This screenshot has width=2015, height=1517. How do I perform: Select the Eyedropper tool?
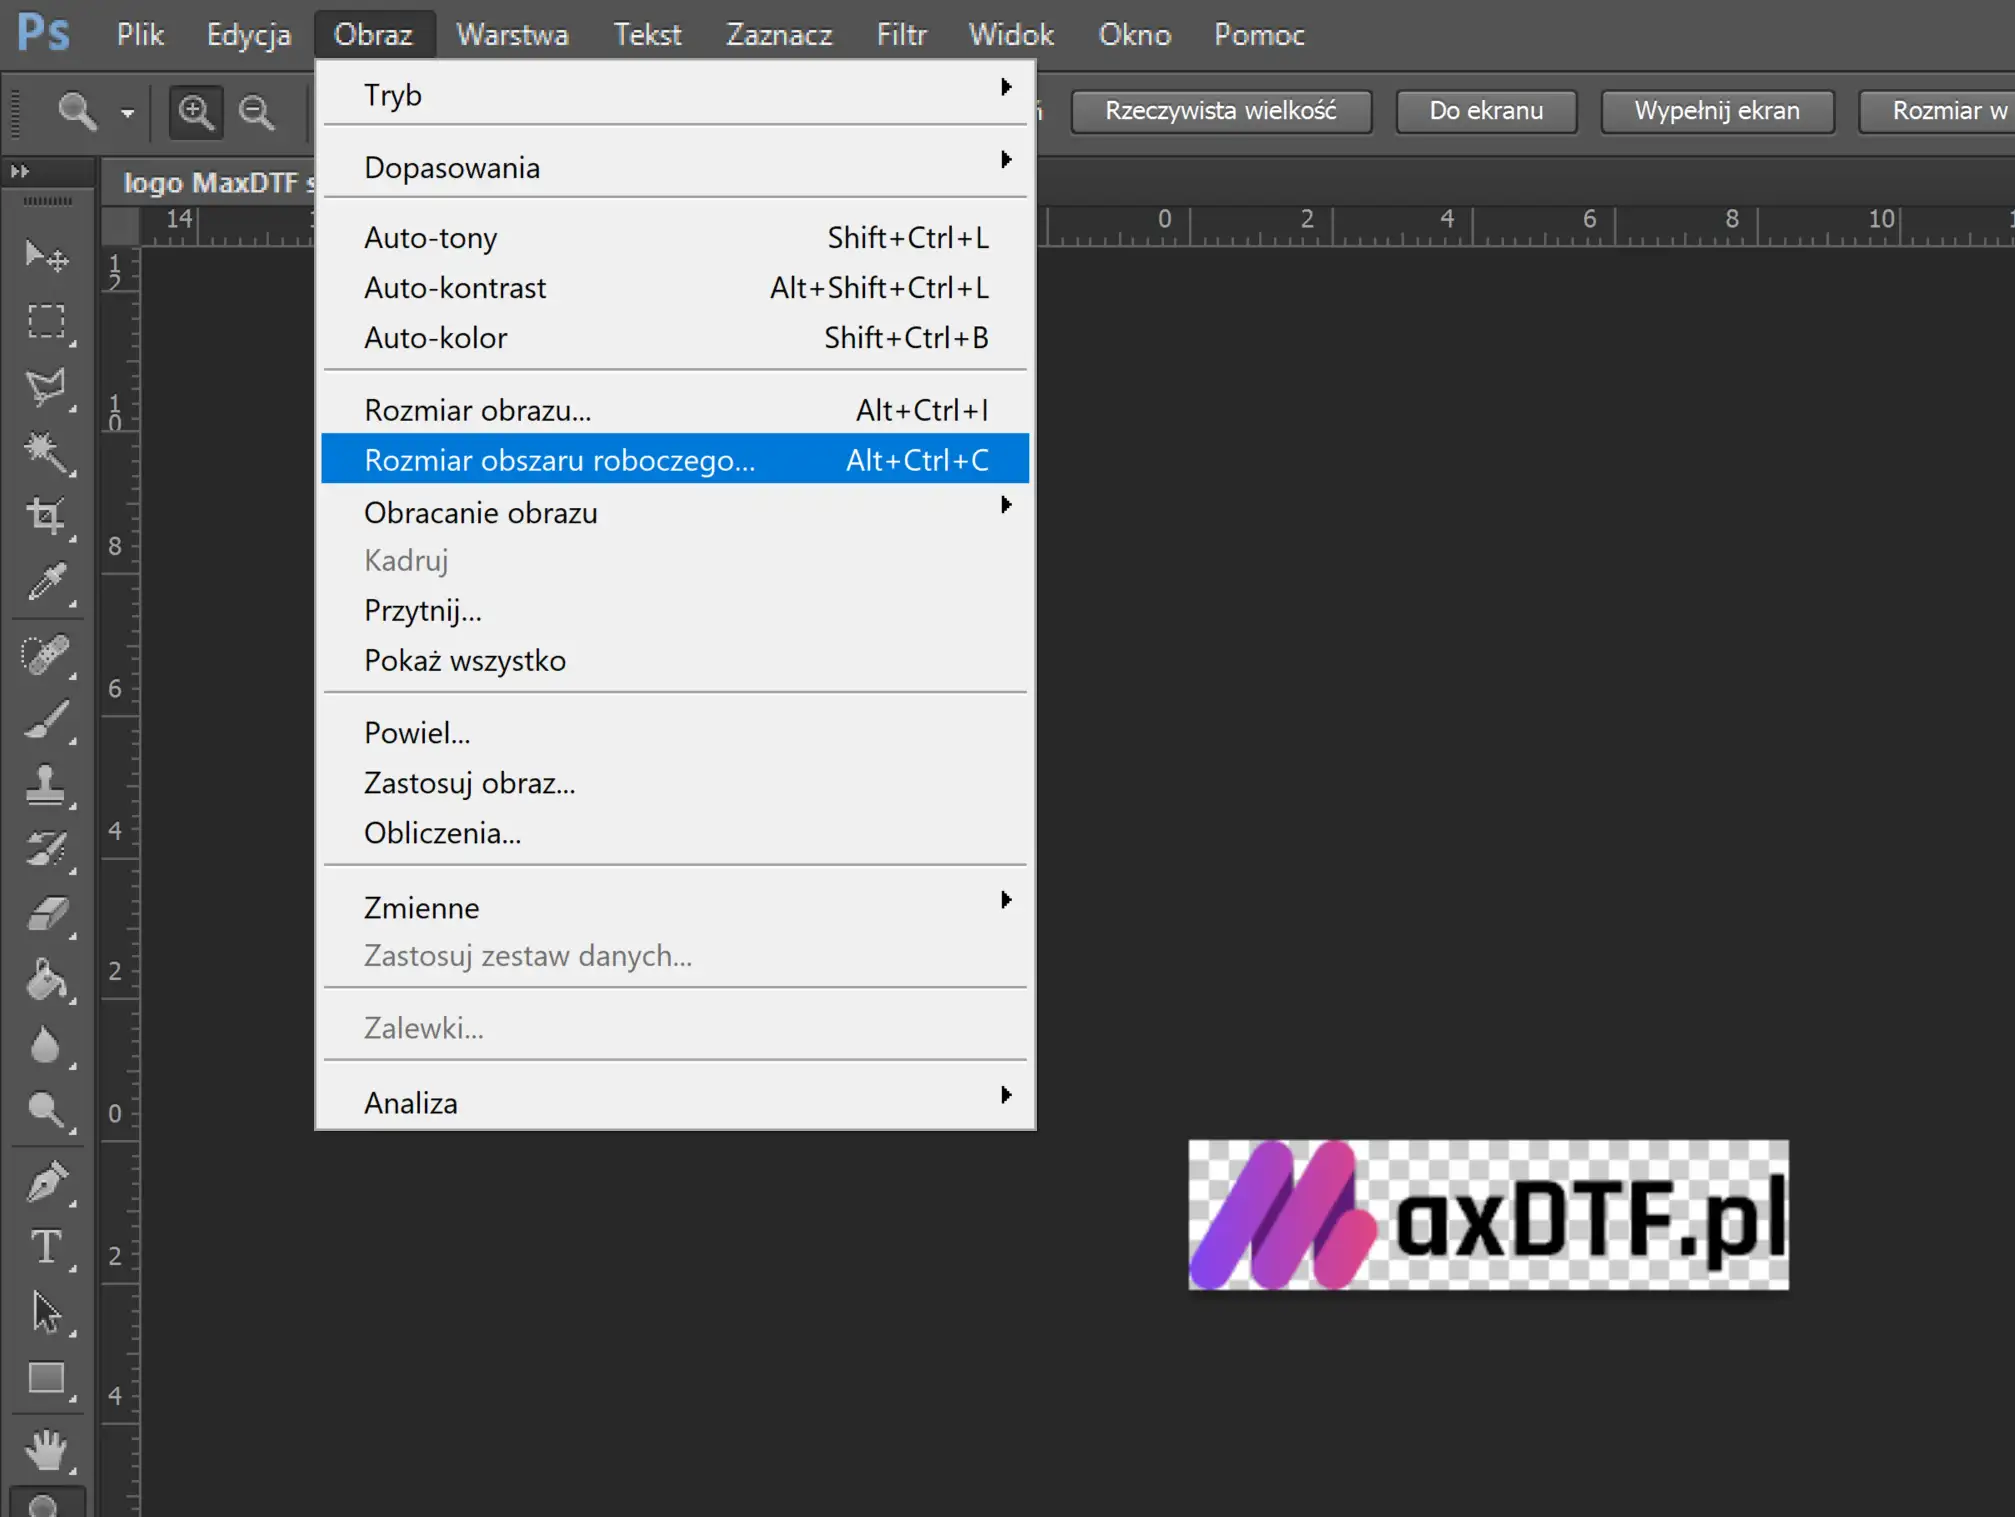46,582
